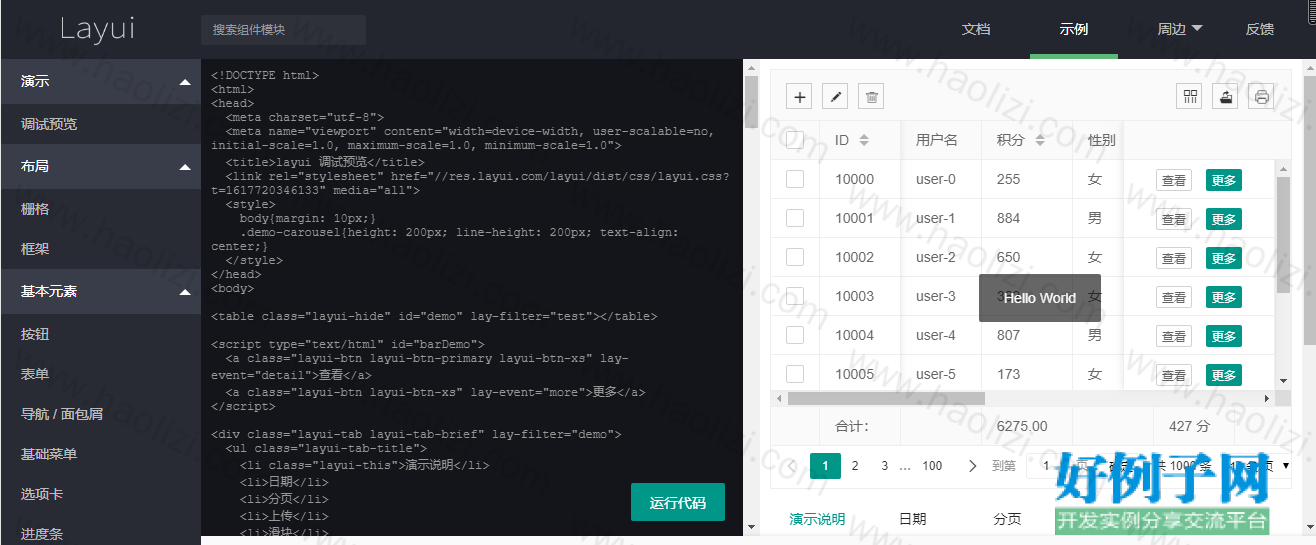1316x545 pixels.
Task: Click 查看 button for user-2 row
Action: pos(1174,258)
